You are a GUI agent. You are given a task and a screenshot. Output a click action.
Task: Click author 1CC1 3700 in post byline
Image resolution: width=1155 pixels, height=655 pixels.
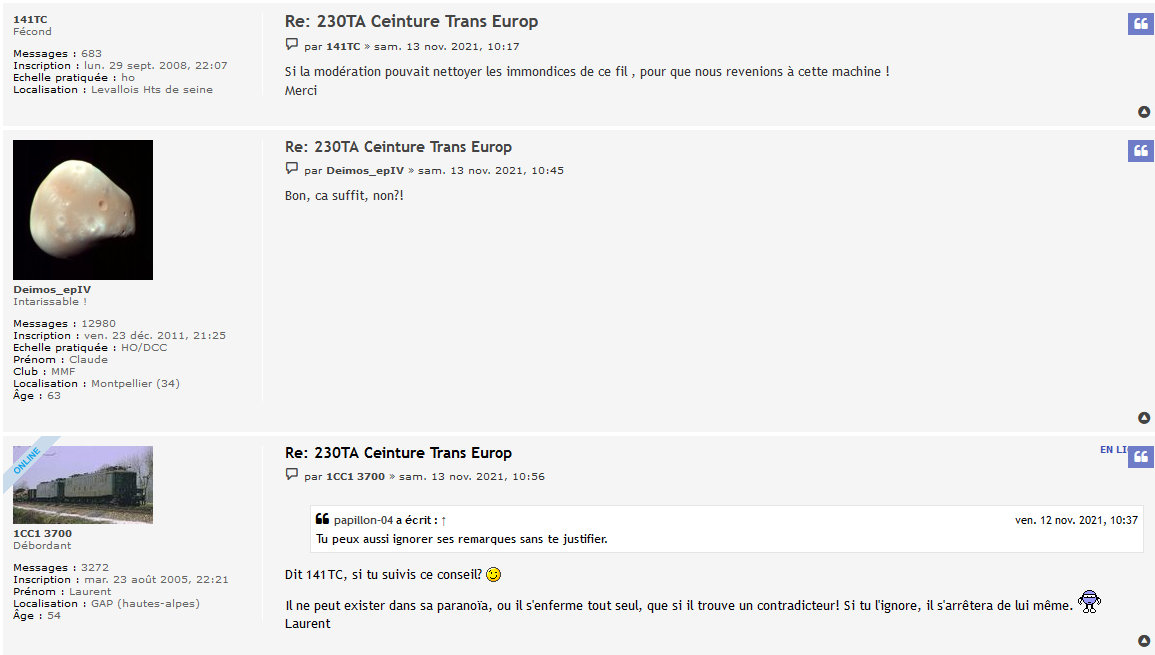point(356,477)
